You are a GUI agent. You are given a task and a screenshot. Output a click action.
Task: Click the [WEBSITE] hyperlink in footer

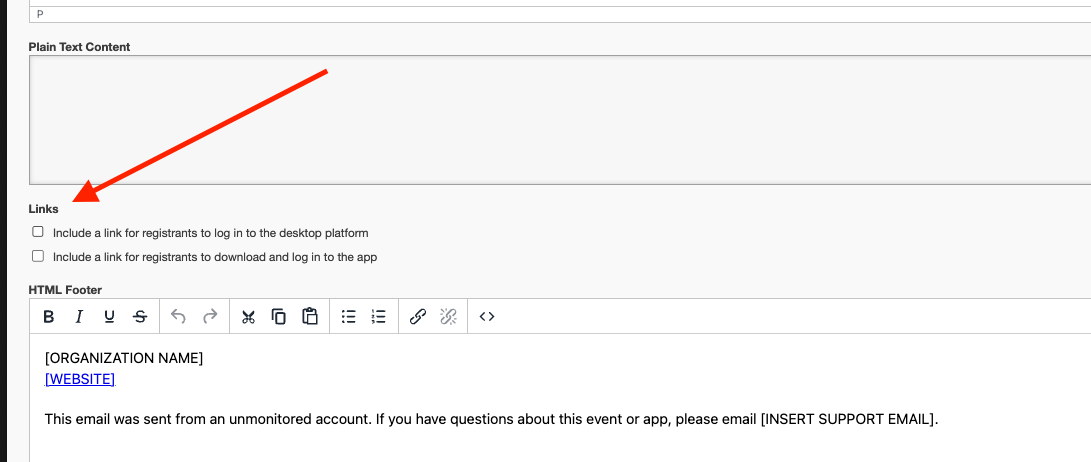pyautogui.click(x=80, y=379)
